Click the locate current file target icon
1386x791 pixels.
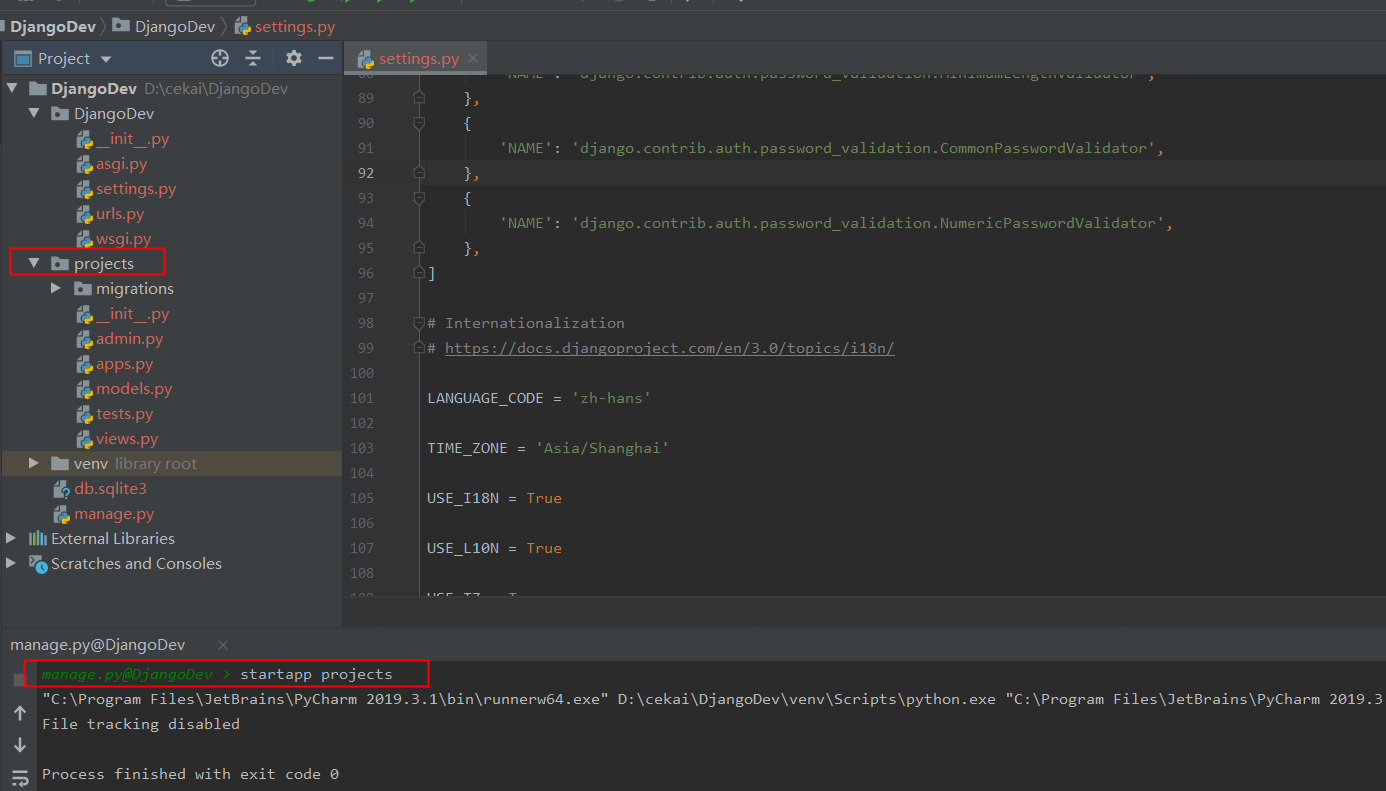[220, 58]
